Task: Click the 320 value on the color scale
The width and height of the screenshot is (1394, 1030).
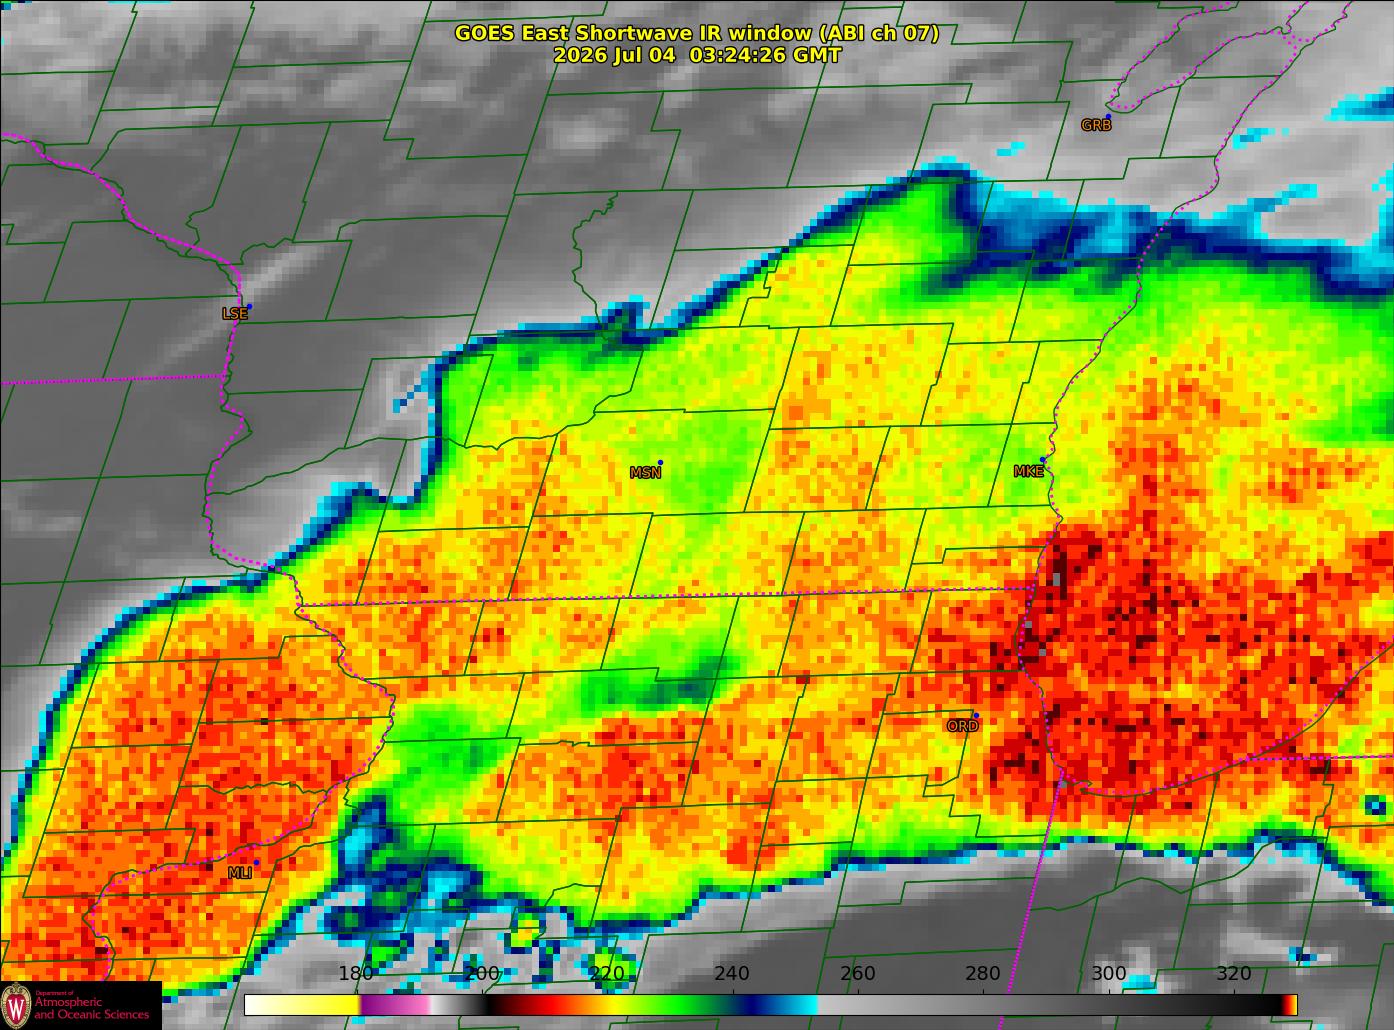Action: pos(1234,974)
